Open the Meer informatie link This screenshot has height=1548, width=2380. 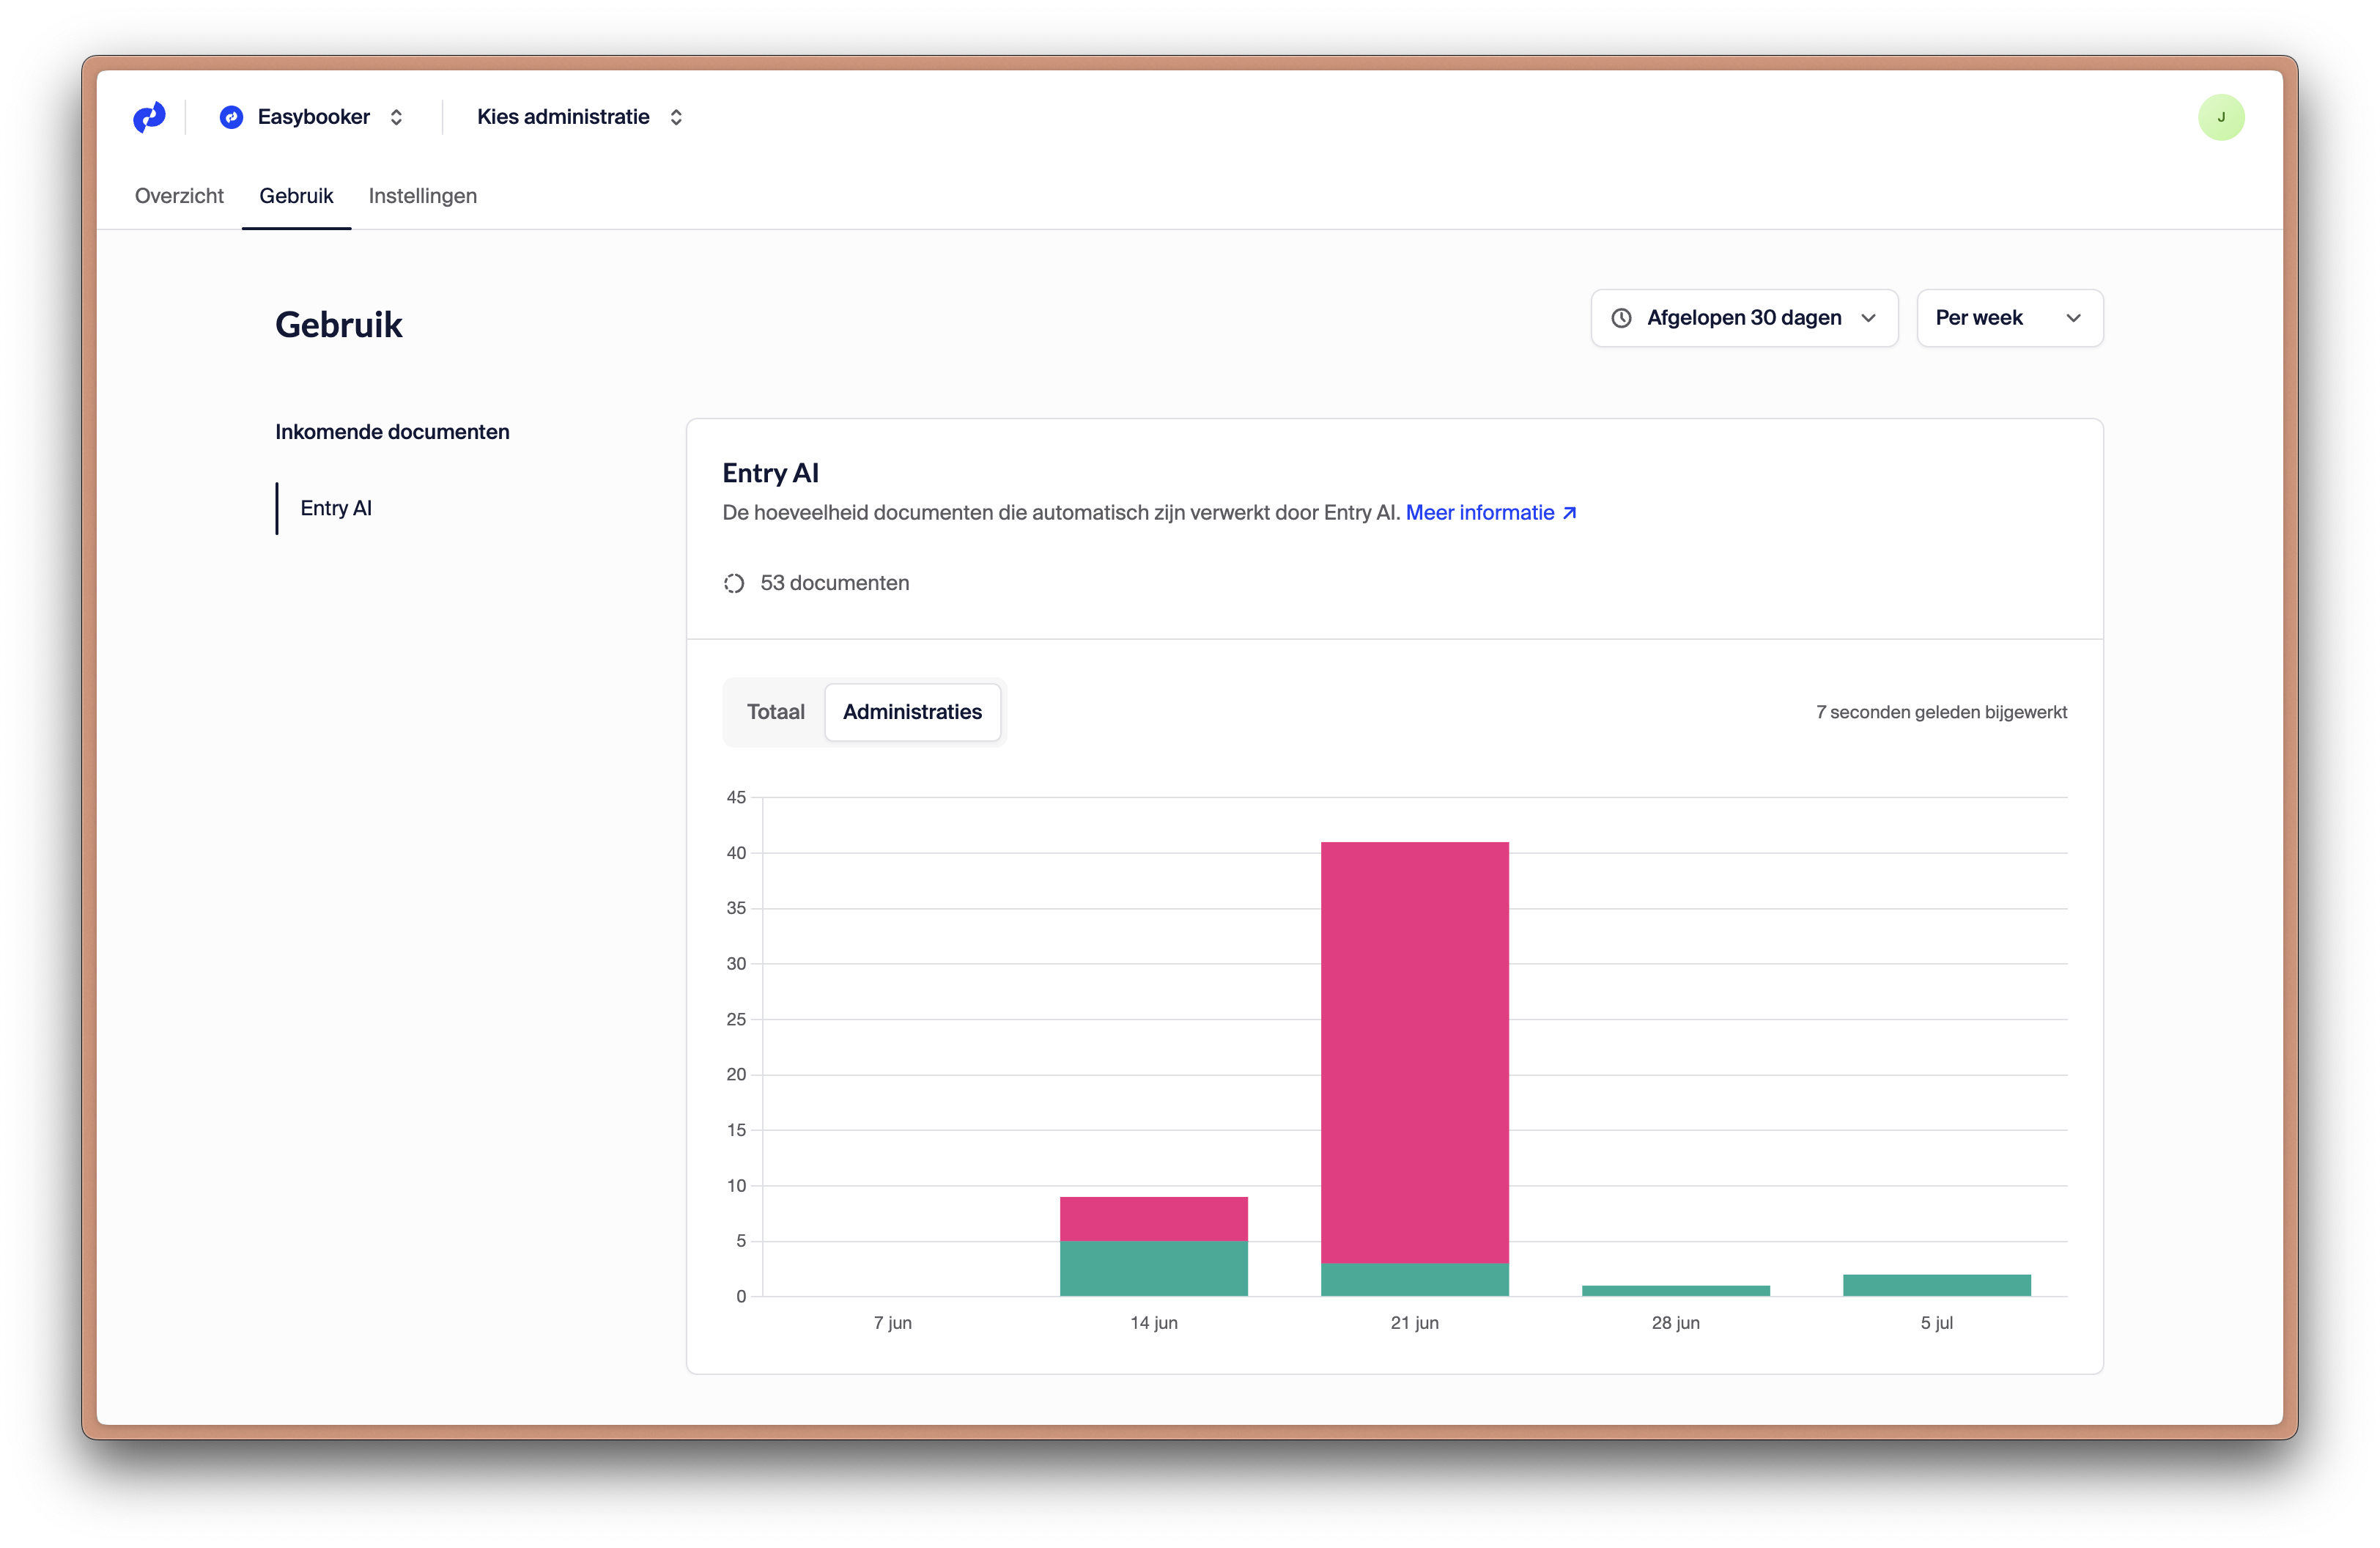click(x=1480, y=513)
